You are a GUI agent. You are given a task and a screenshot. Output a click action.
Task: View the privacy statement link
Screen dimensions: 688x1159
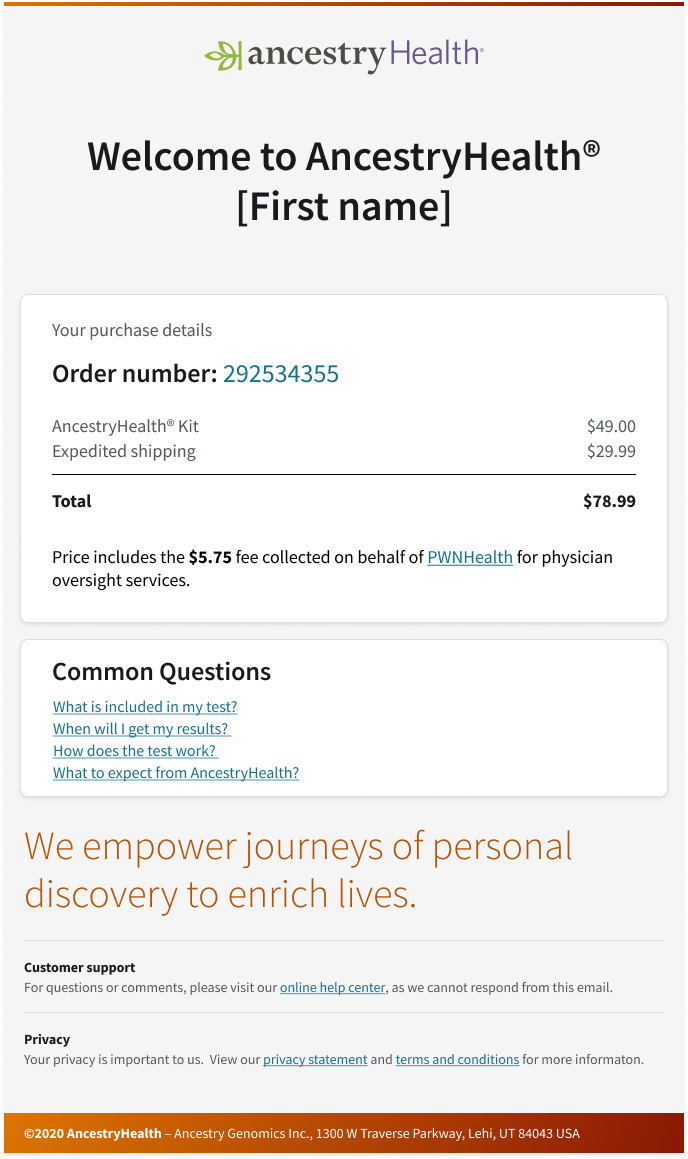(315, 1060)
